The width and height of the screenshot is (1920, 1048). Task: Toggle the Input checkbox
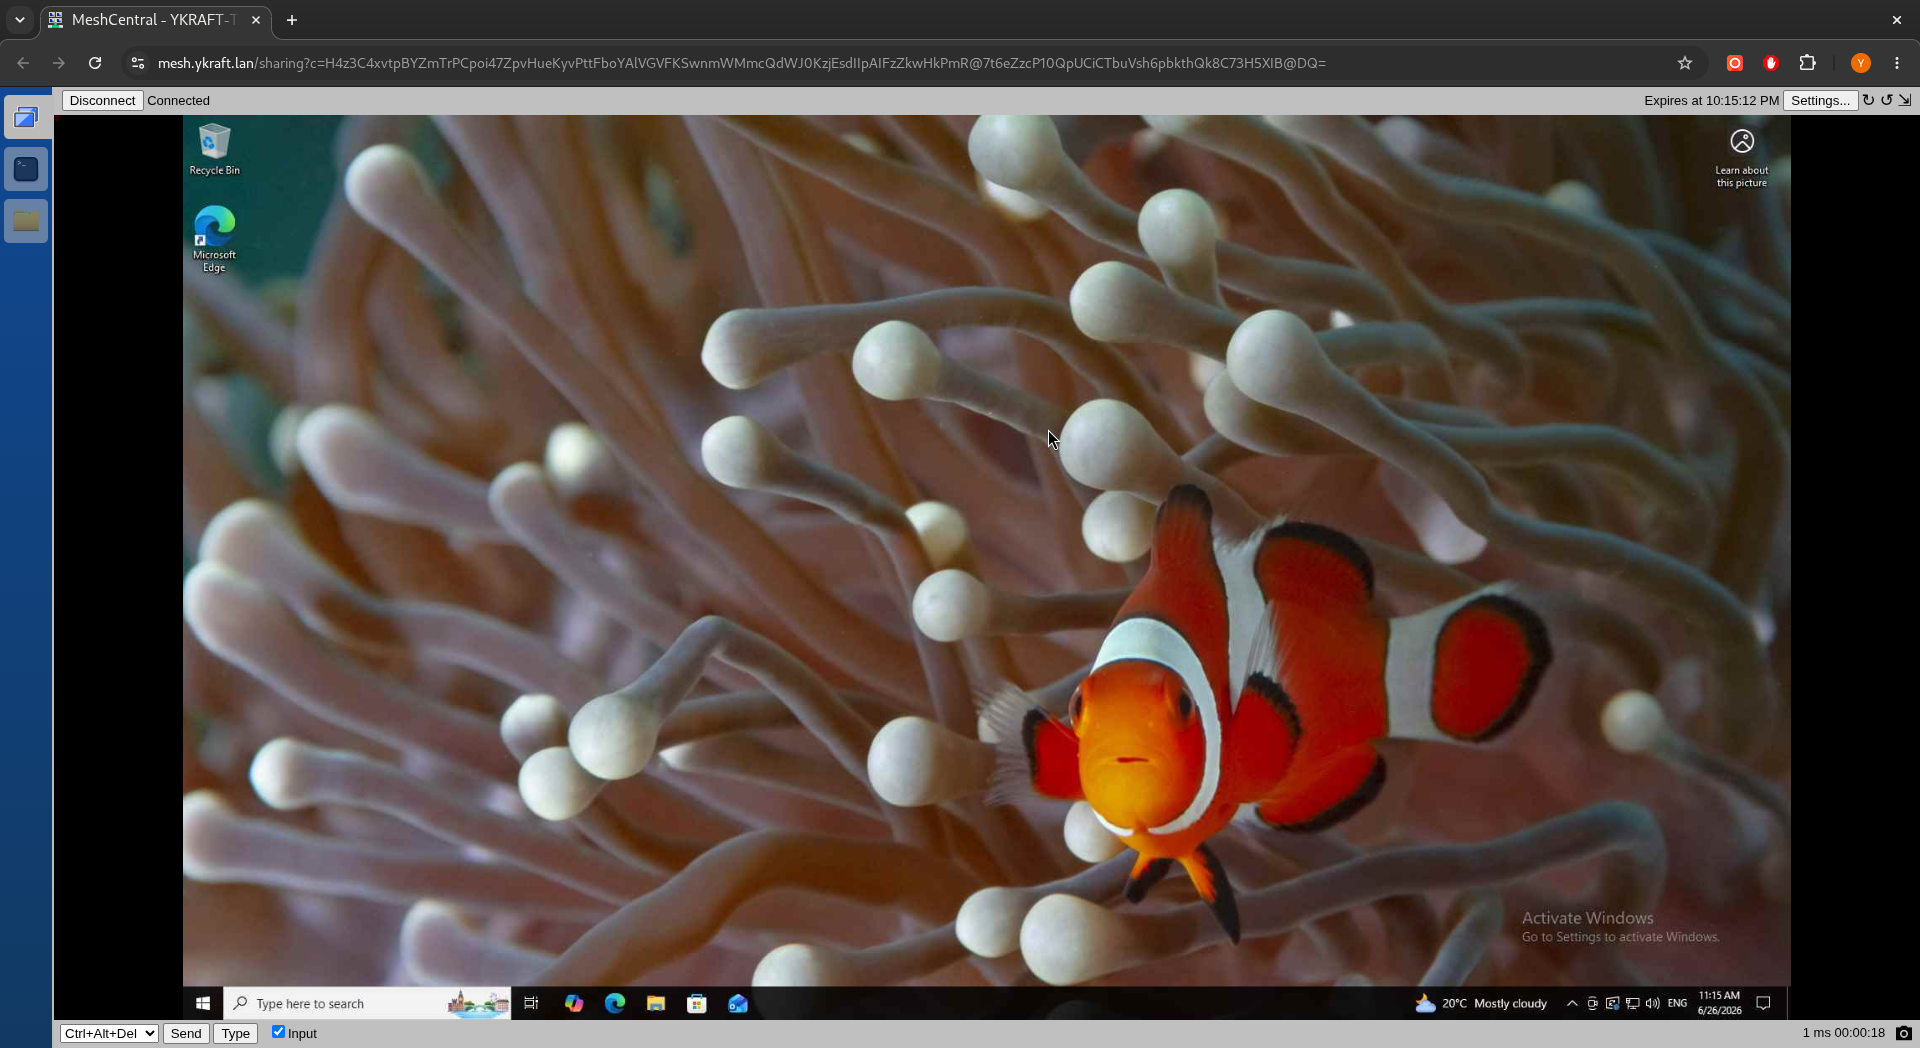click(278, 1032)
